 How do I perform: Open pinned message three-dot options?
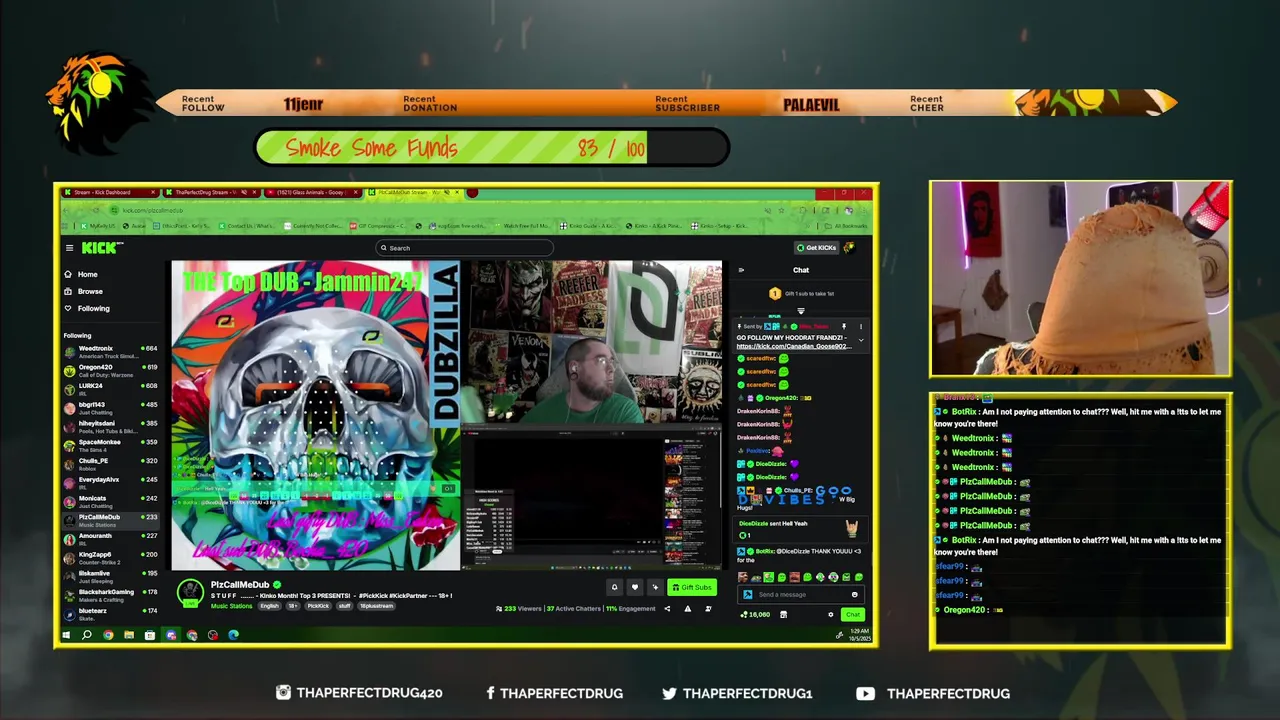click(x=860, y=326)
